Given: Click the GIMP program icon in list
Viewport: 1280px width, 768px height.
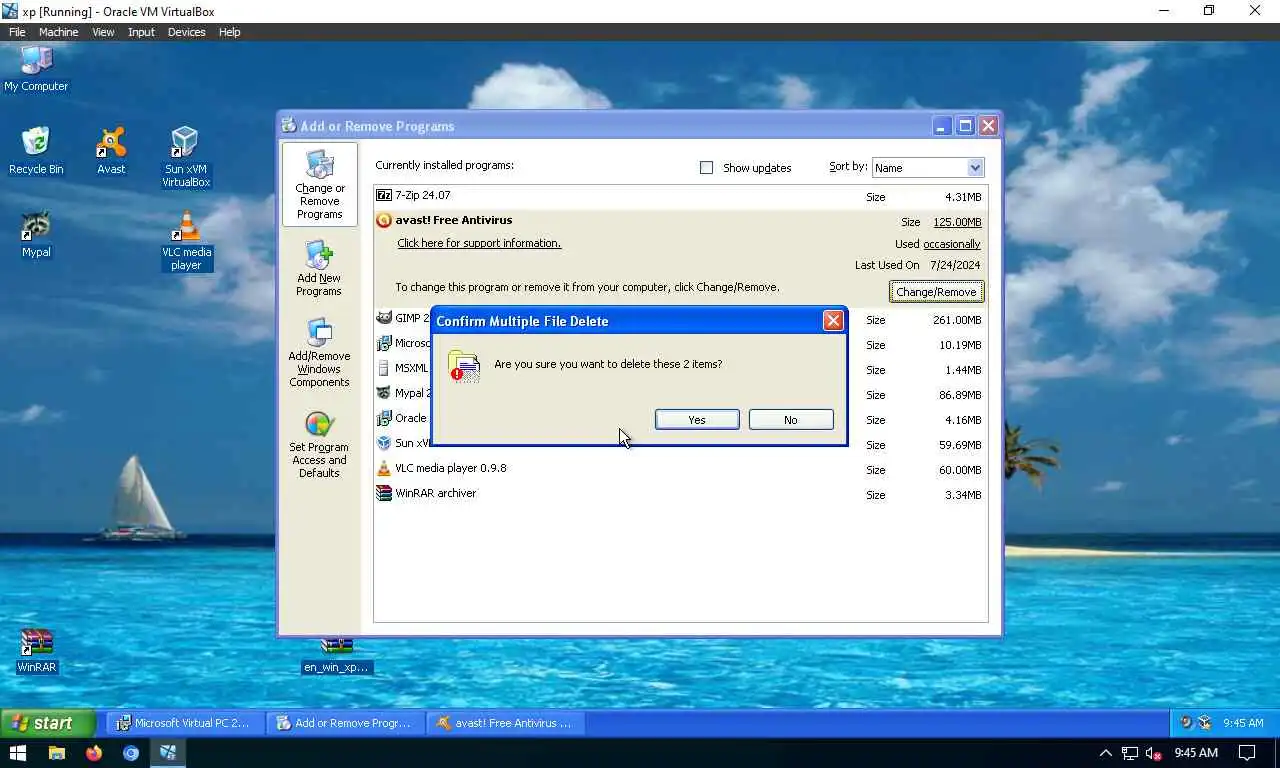Looking at the screenshot, I should [x=384, y=318].
